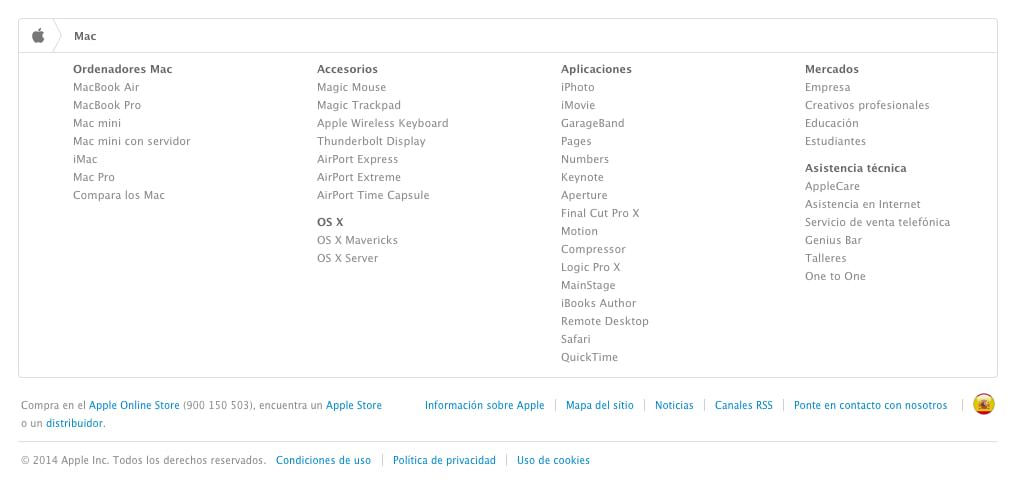Open the Genius Bar support link

(x=833, y=240)
